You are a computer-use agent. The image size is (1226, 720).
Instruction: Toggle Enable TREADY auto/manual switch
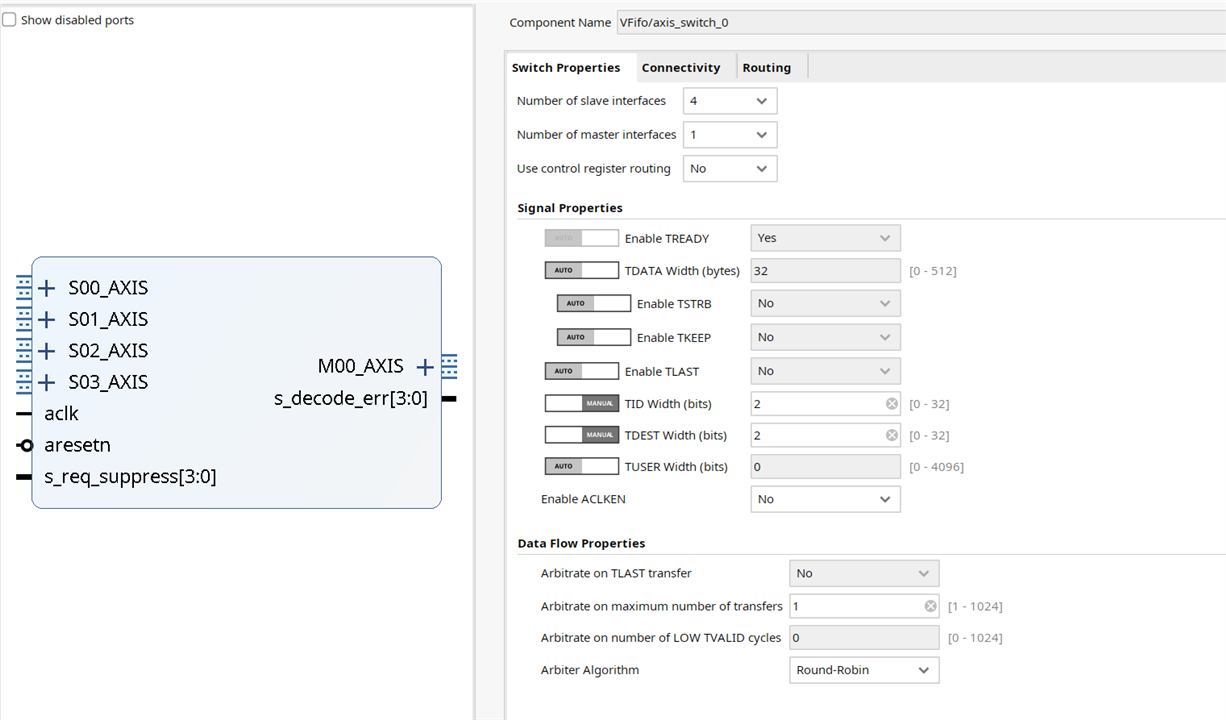(581, 238)
